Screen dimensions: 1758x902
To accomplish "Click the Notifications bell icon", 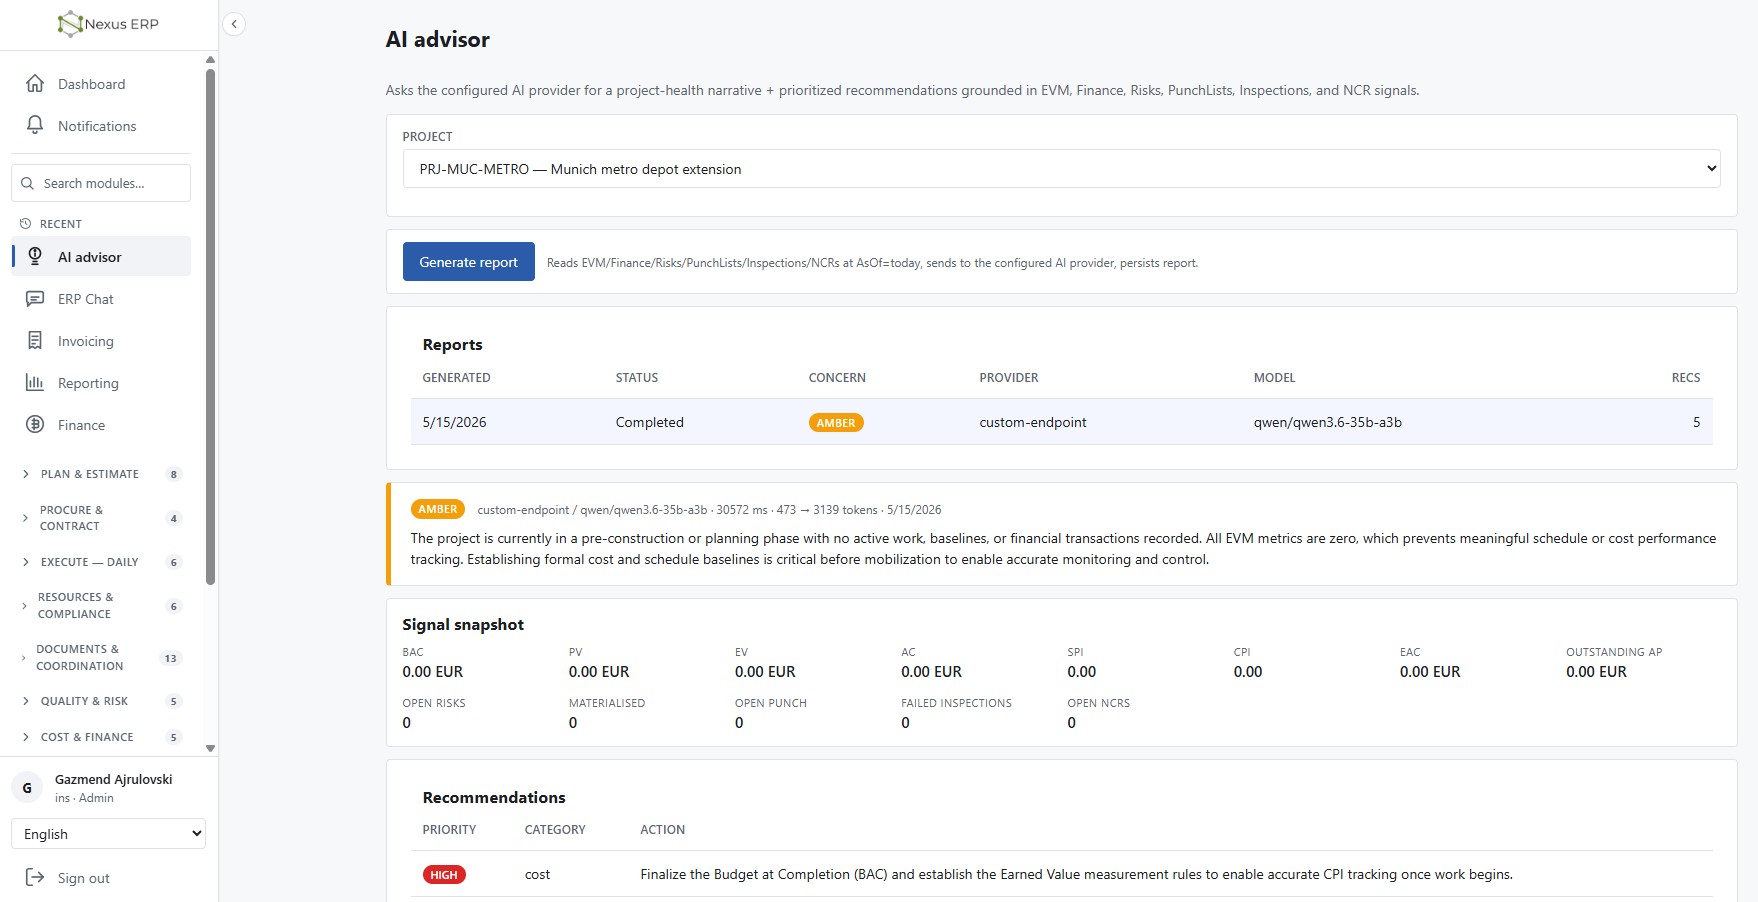I will click(35, 125).
